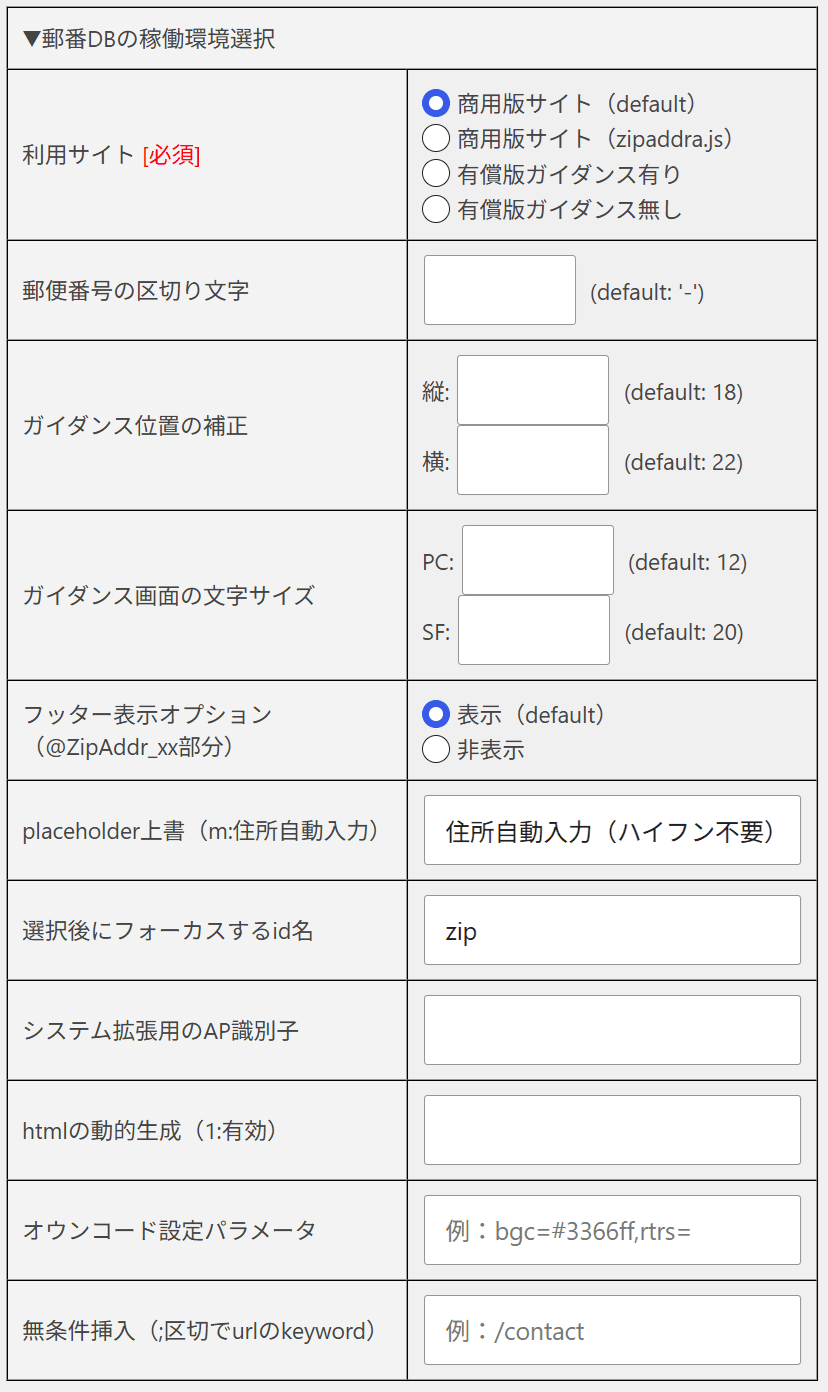828x1392 pixels.
Task: Focus the 横 guidance position field
Action: pyautogui.click(x=533, y=460)
